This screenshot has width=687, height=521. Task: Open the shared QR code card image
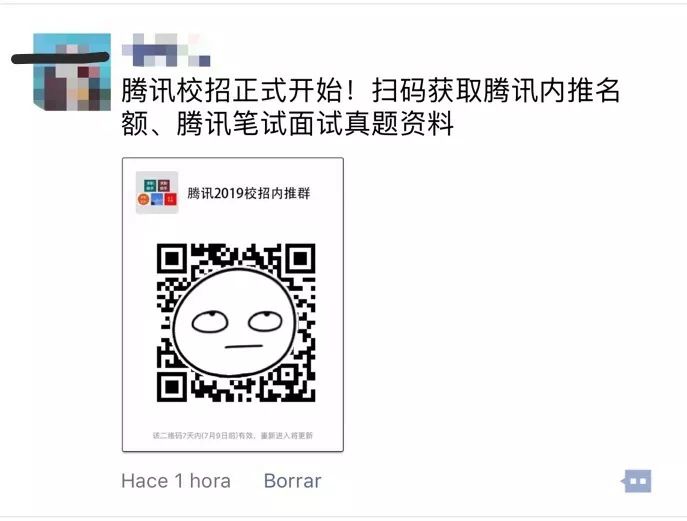(x=233, y=305)
